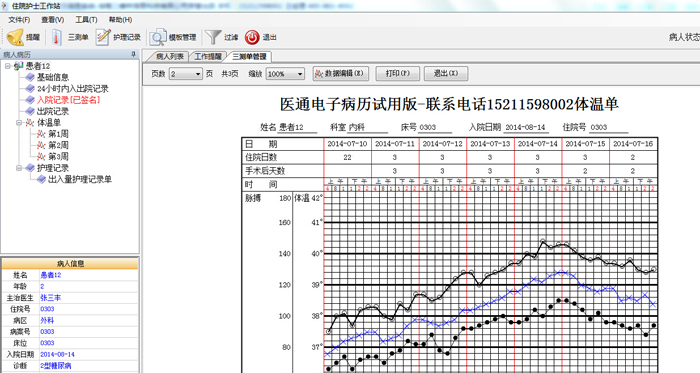Open the thermometer 三测单 toolbar icon
The width and height of the screenshot is (700, 373).
coord(57,37)
